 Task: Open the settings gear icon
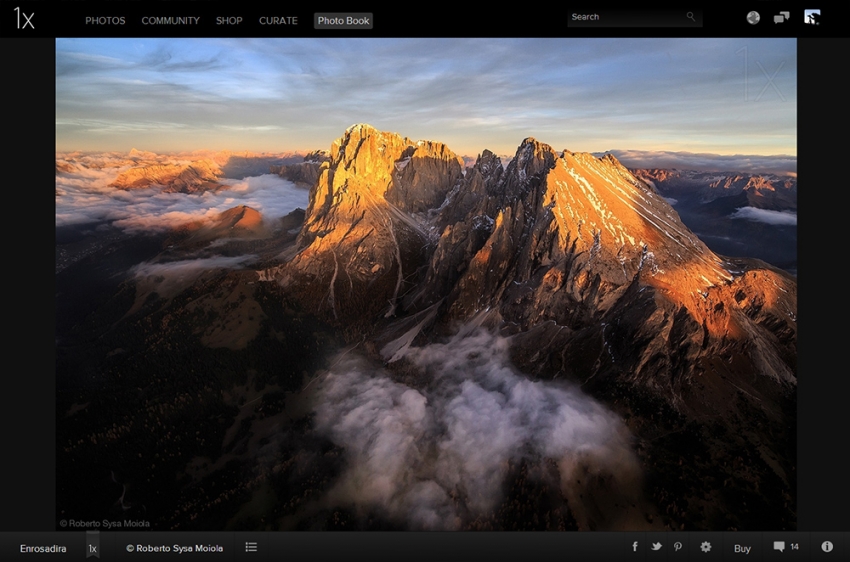(705, 547)
